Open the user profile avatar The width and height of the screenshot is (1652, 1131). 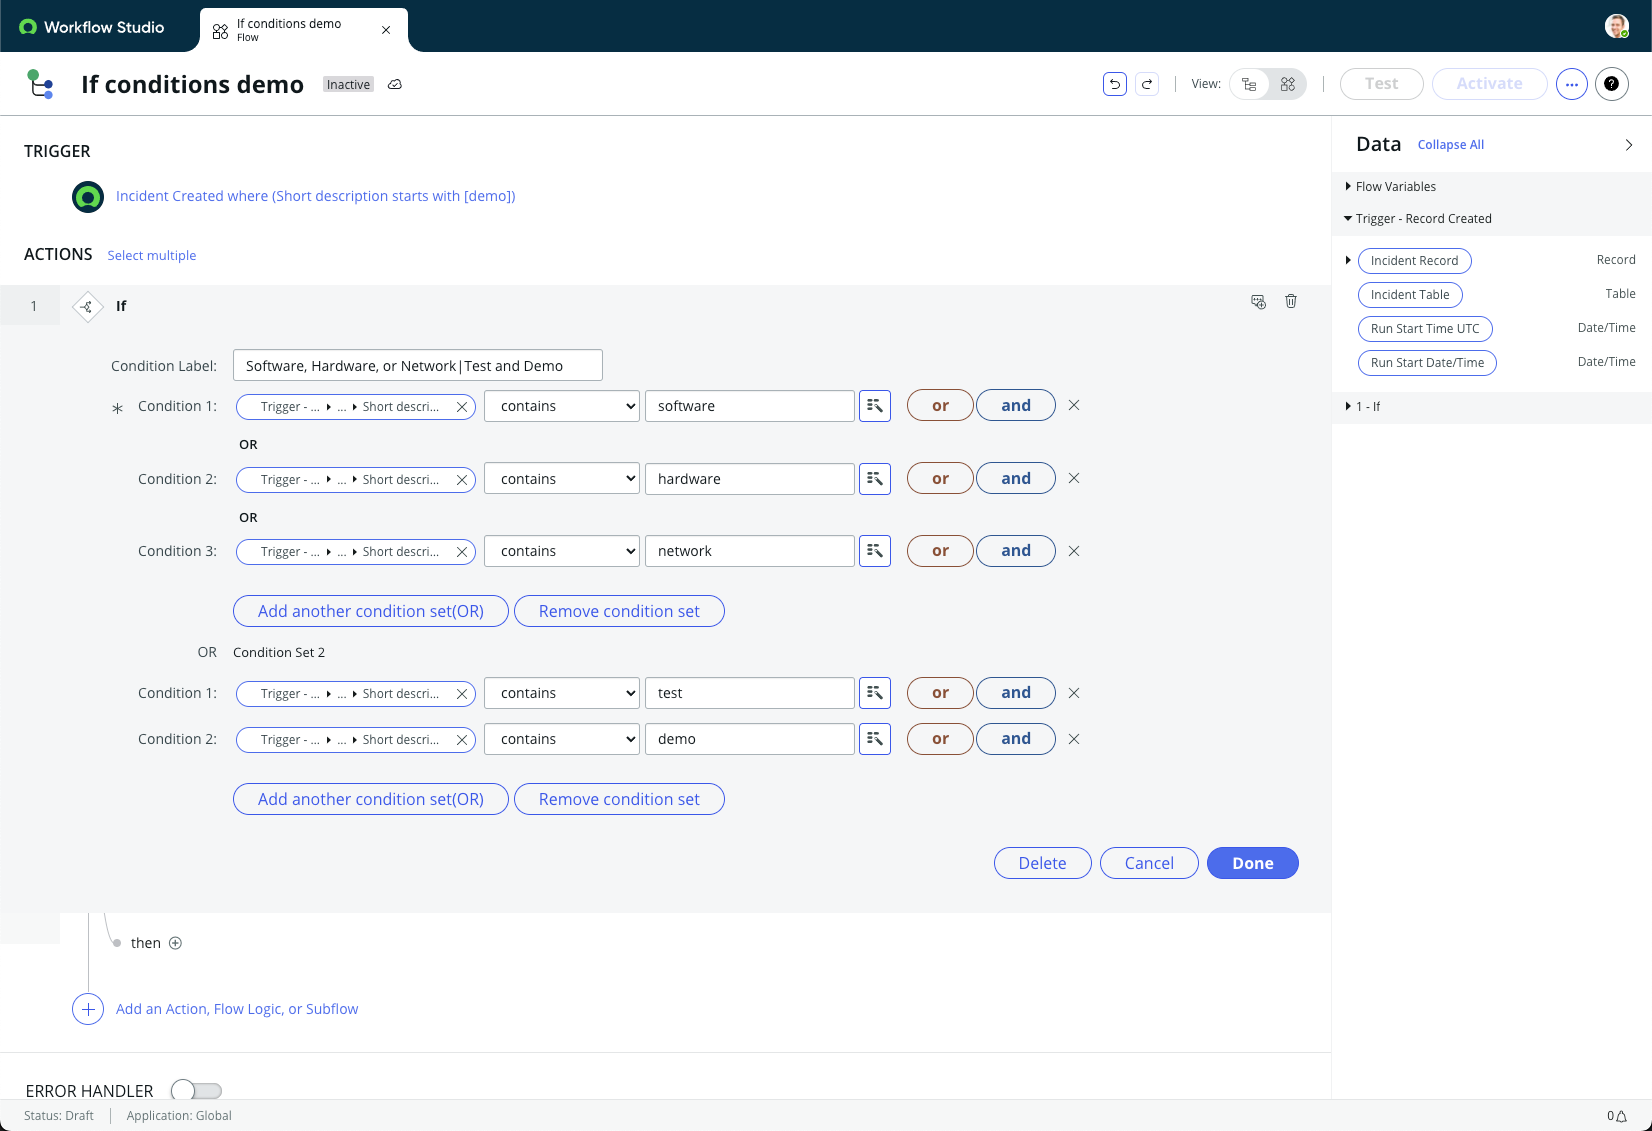pyautogui.click(x=1616, y=26)
